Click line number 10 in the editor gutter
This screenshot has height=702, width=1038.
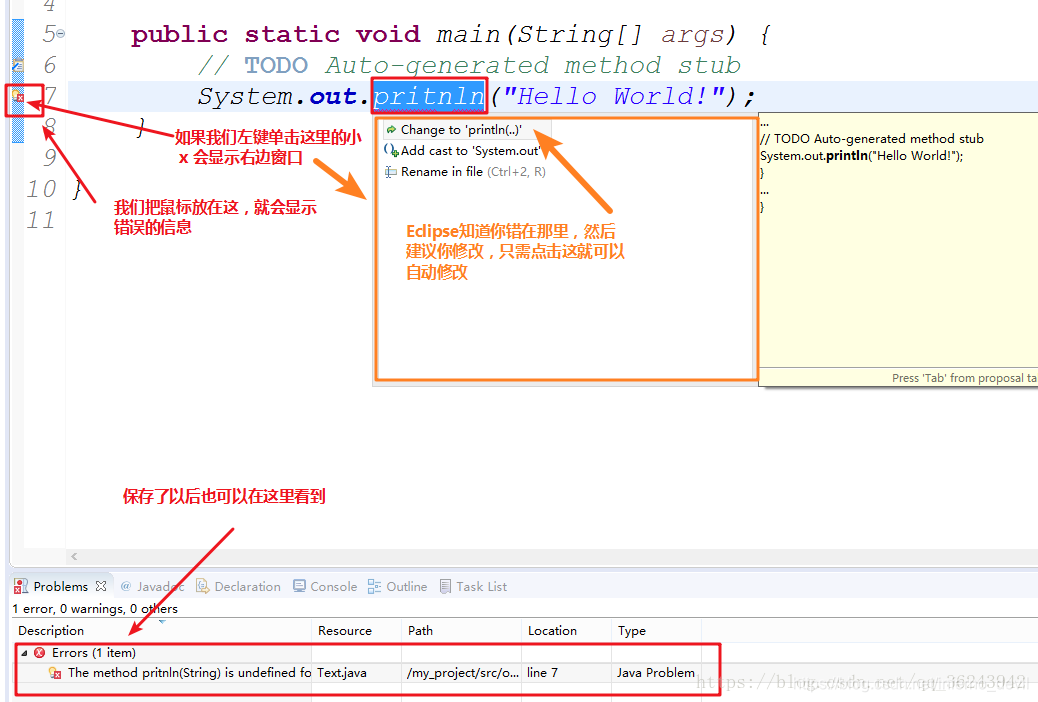pos(42,189)
